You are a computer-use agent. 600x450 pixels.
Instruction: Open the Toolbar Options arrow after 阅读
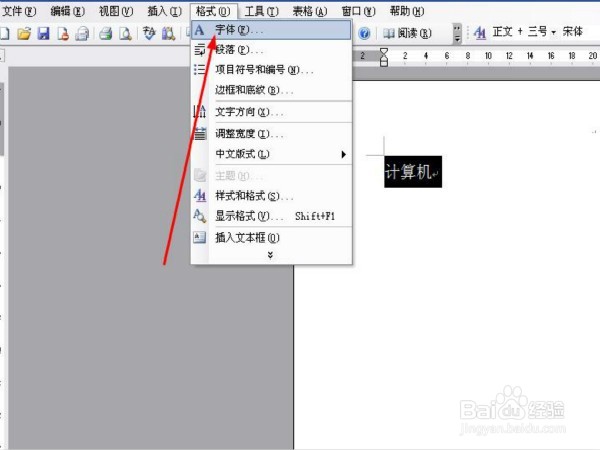pyautogui.click(x=457, y=34)
